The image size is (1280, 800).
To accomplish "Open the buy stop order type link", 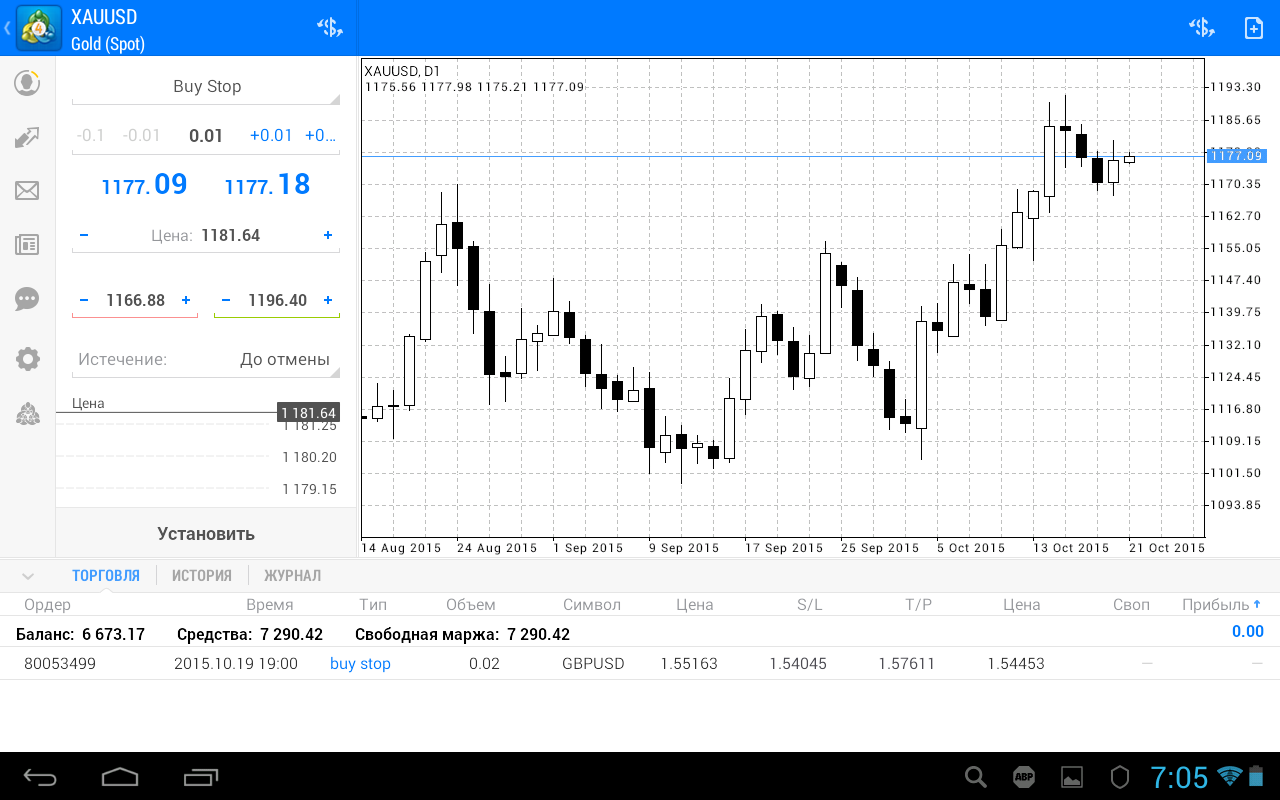I will coord(360,664).
